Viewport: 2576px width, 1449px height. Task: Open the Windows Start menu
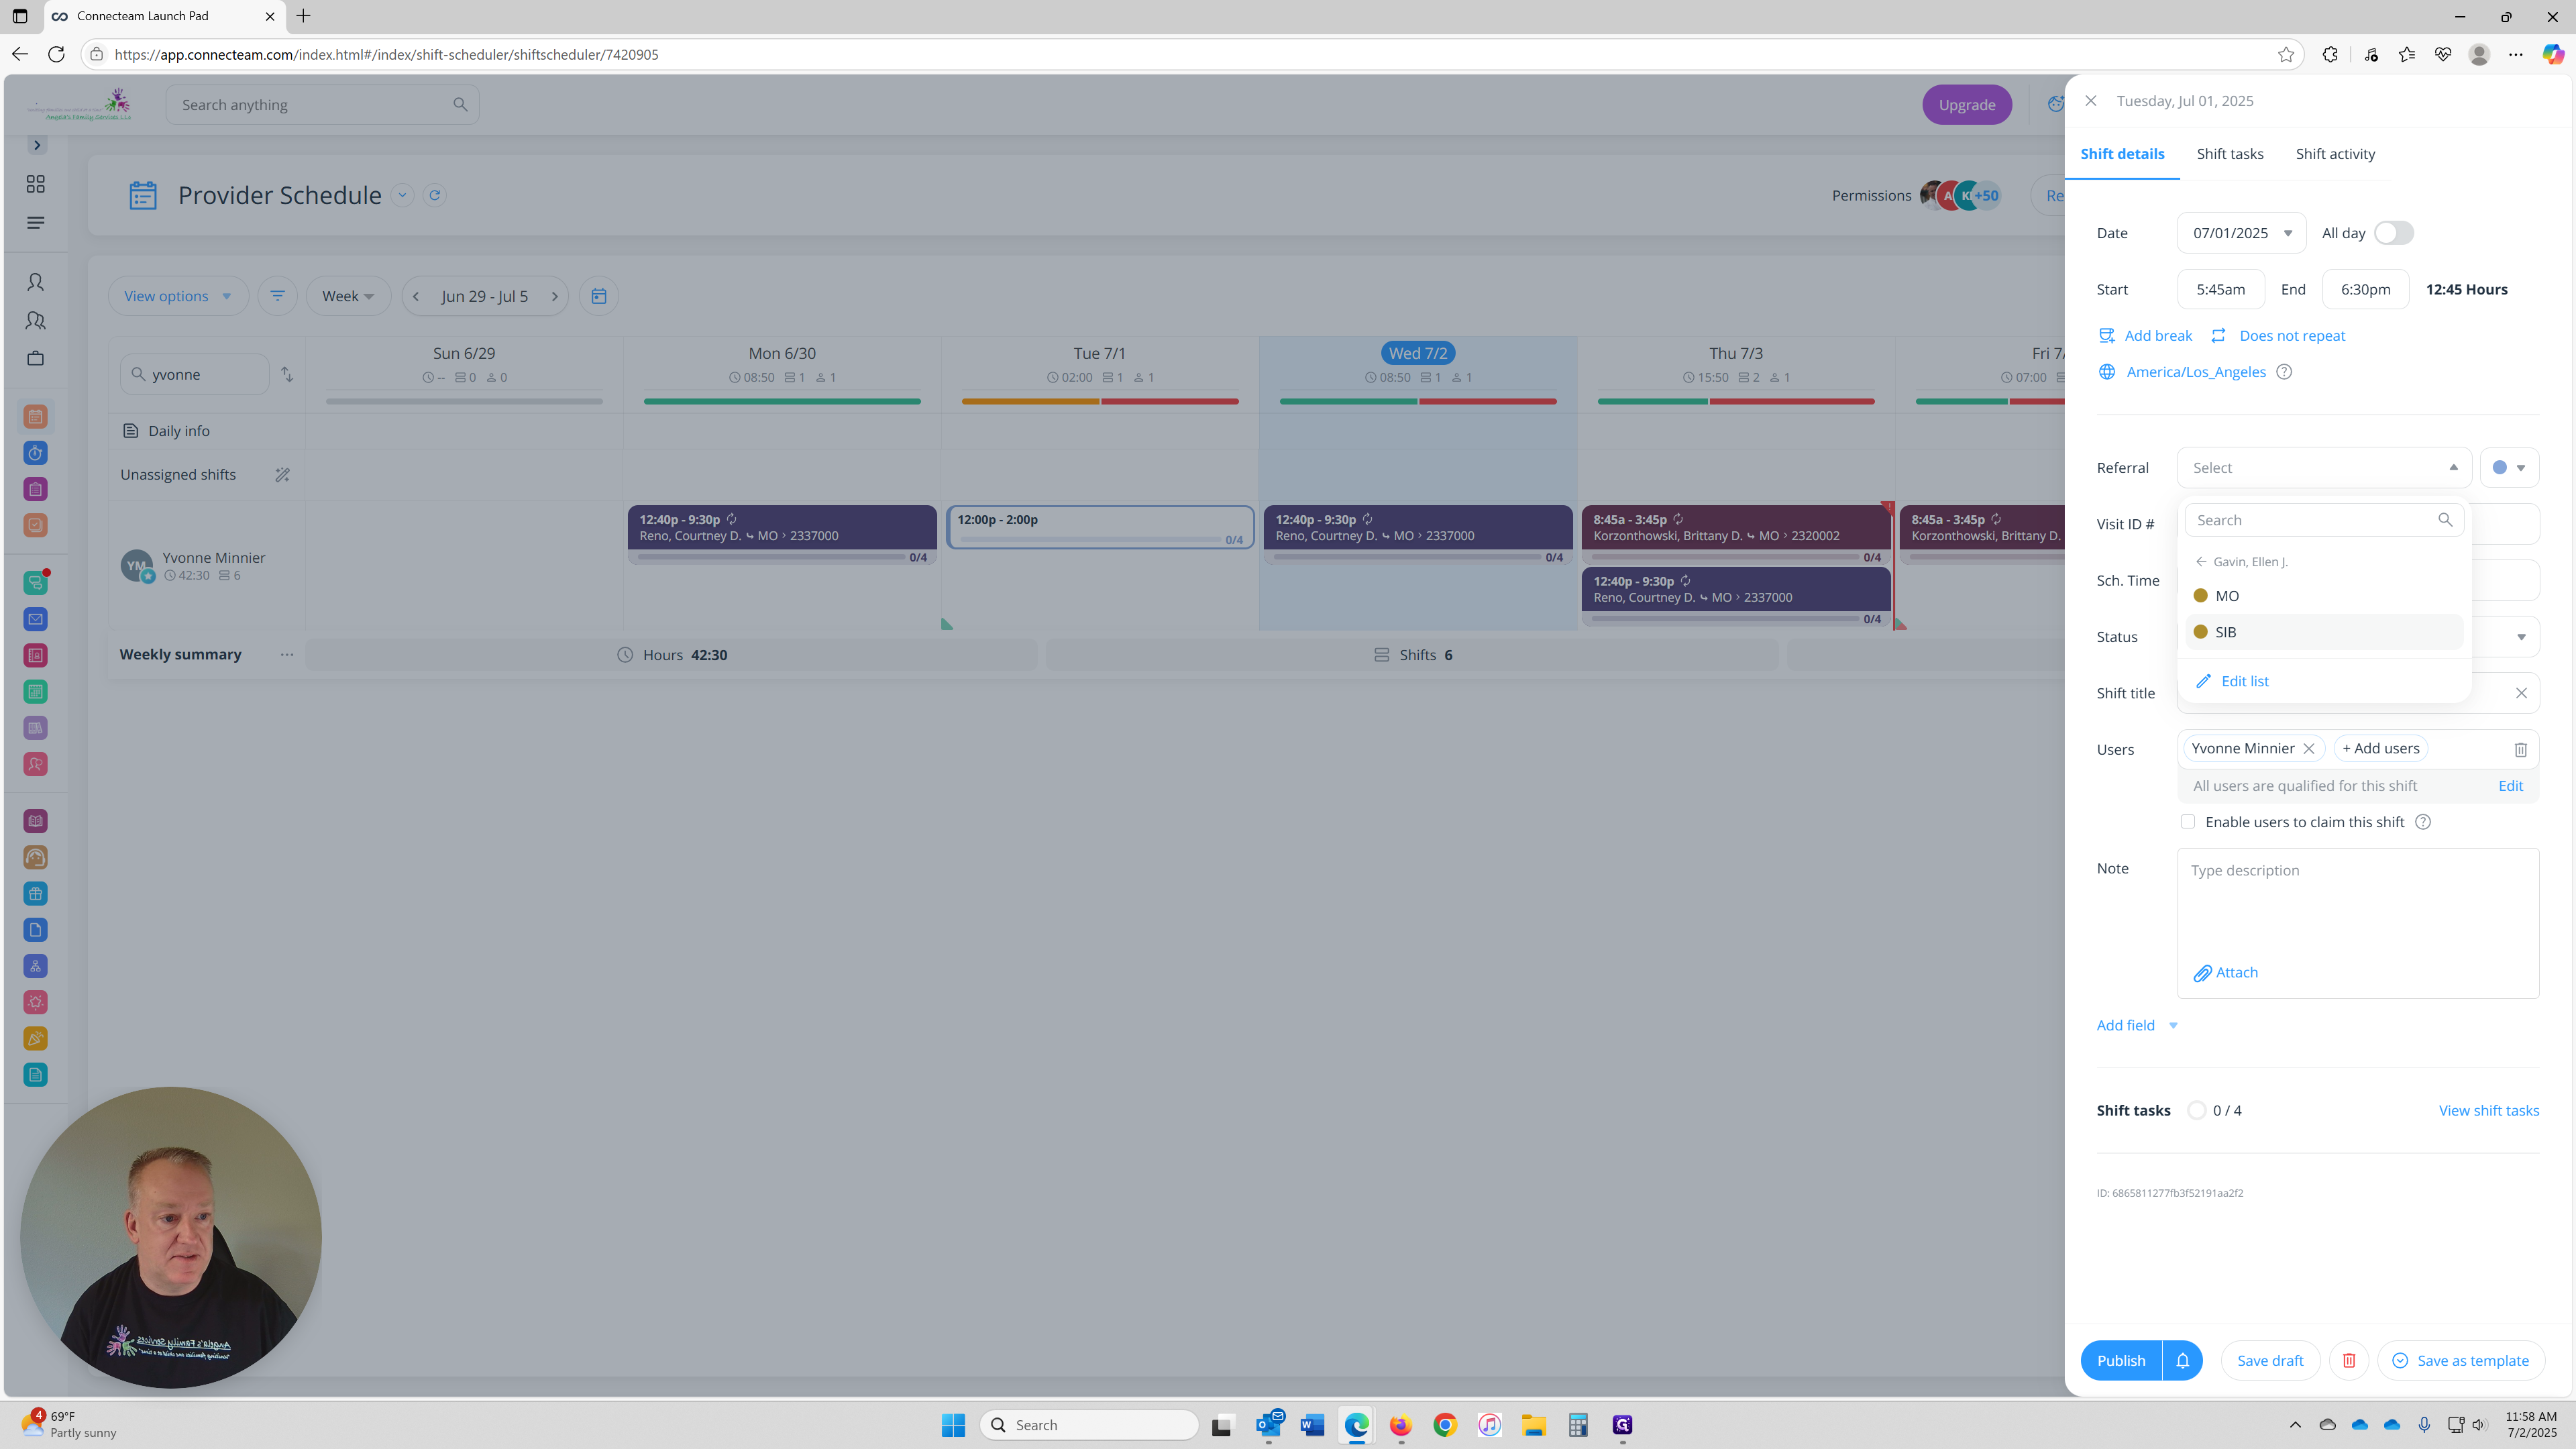[x=953, y=1425]
